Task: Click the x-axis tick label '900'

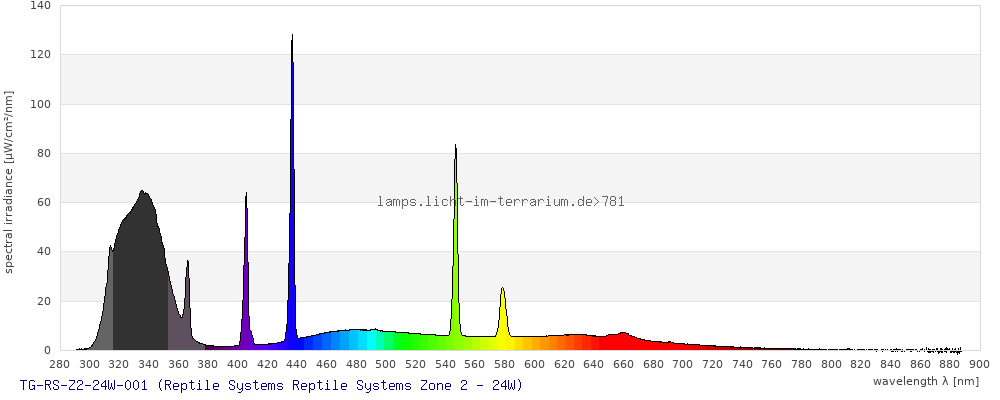Action: (980, 364)
